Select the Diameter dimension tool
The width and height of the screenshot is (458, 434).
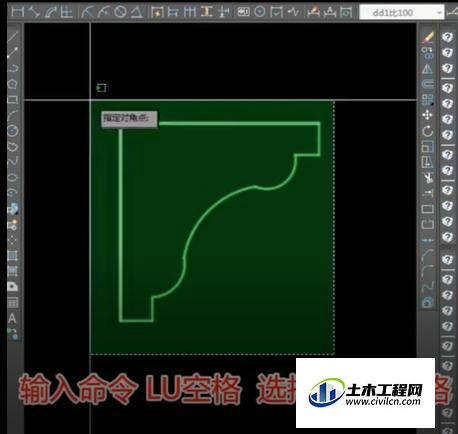coord(120,12)
